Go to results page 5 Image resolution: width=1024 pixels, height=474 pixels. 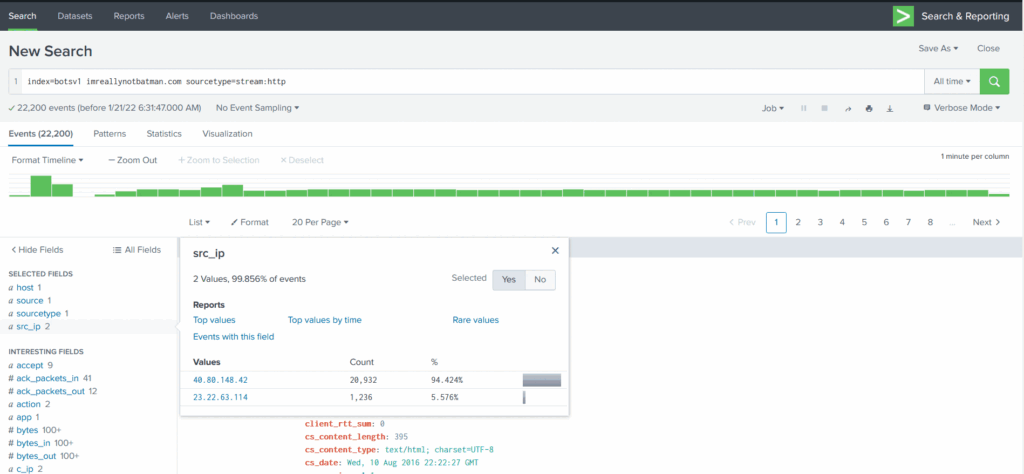[x=864, y=222]
